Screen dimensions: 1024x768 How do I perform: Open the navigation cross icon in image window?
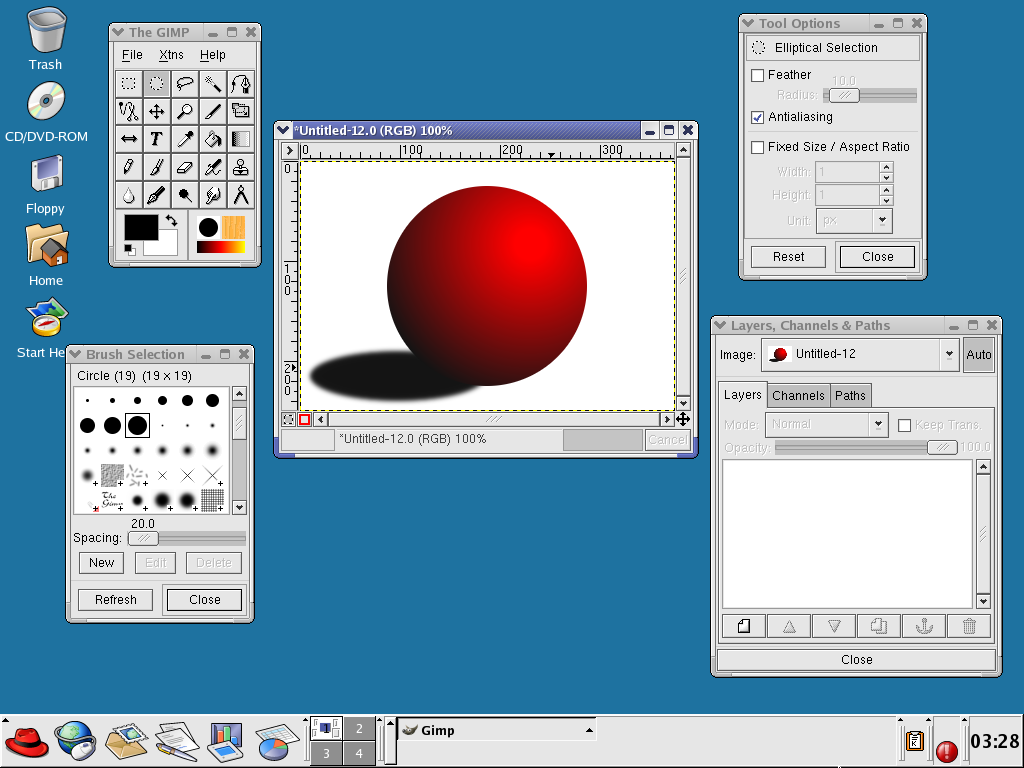(683, 419)
